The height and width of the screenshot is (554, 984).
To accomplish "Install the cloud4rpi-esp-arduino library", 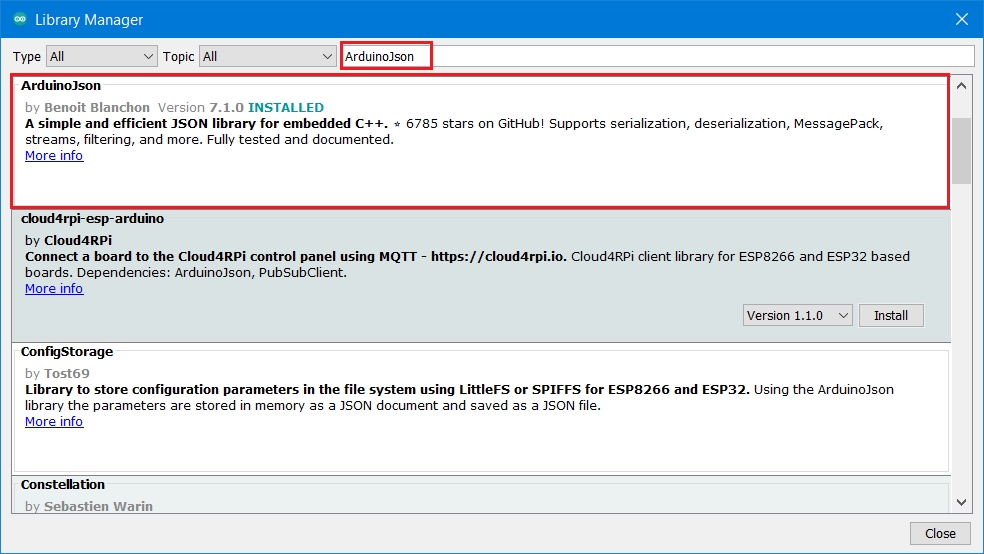I will click(890, 315).
